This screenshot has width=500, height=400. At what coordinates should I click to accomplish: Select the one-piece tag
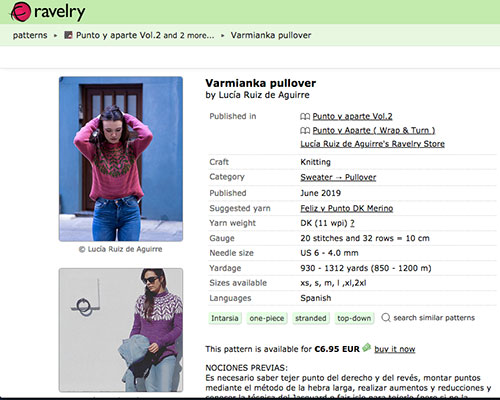(x=267, y=318)
